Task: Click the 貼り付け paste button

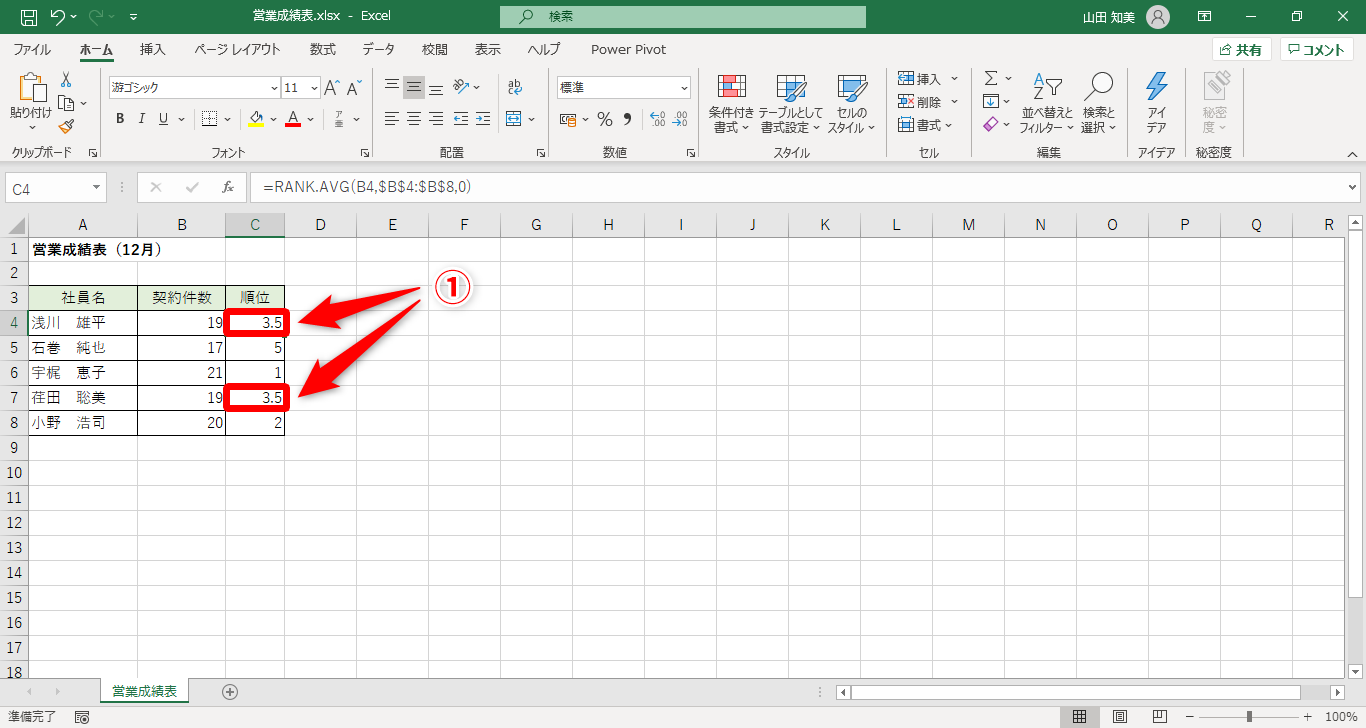Action: click(x=30, y=104)
